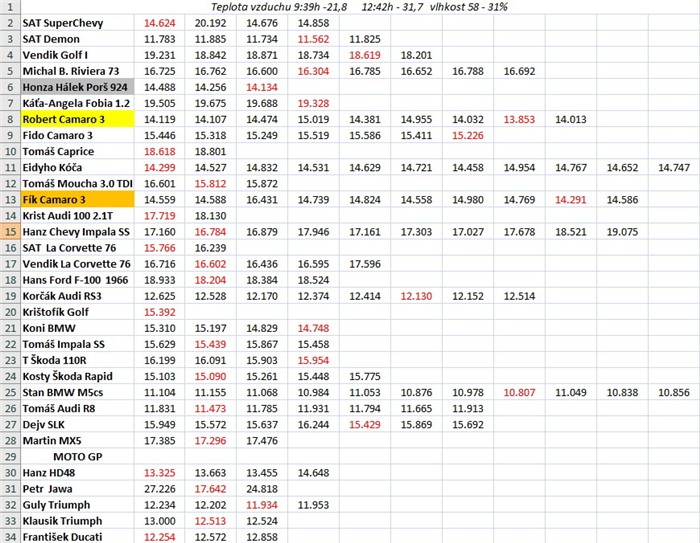Click the 'František Ducati' cell
Screen dimensions: 700x543
coord(77,537)
